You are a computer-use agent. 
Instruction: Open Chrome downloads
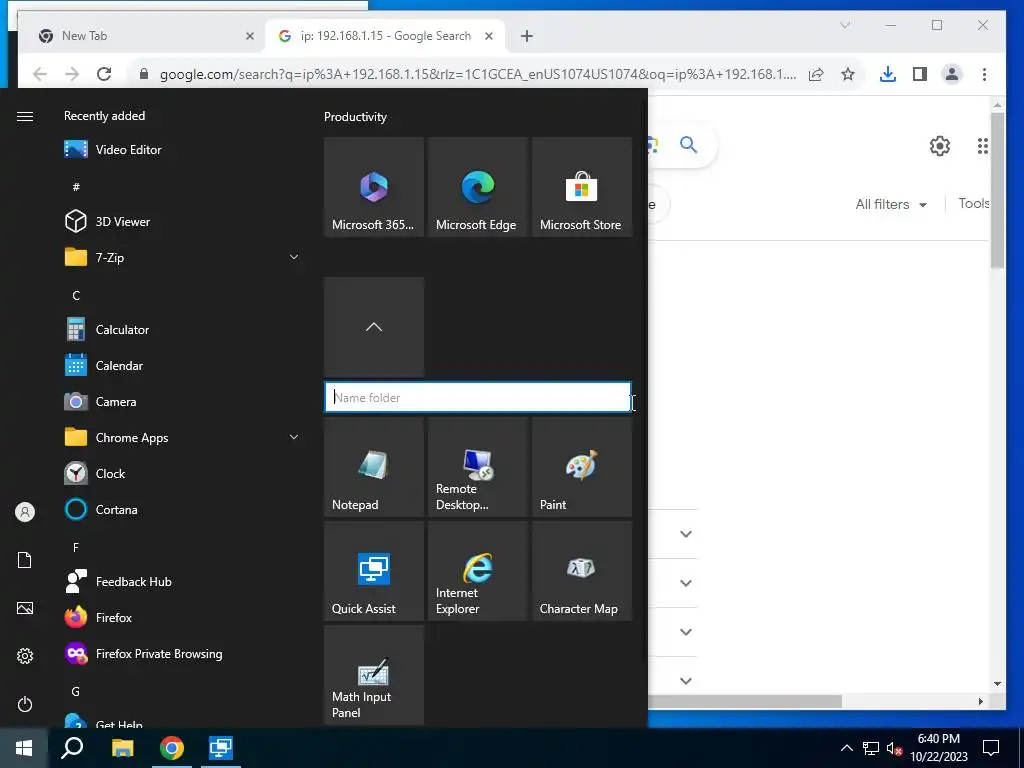point(888,74)
